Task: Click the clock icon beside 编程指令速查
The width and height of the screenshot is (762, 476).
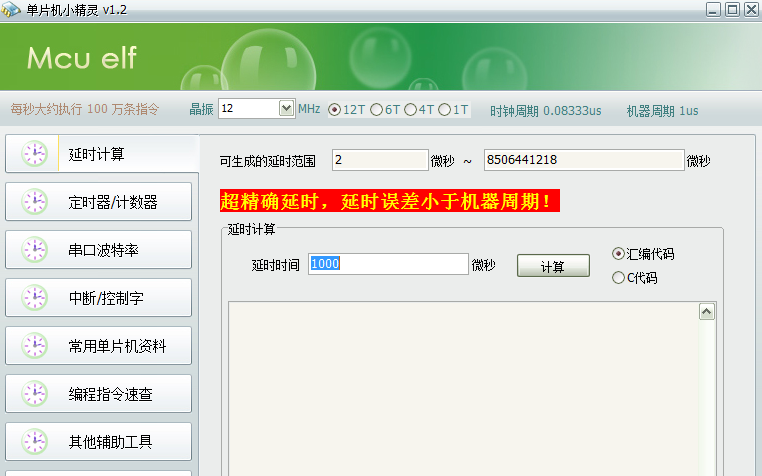Action: (x=35, y=393)
